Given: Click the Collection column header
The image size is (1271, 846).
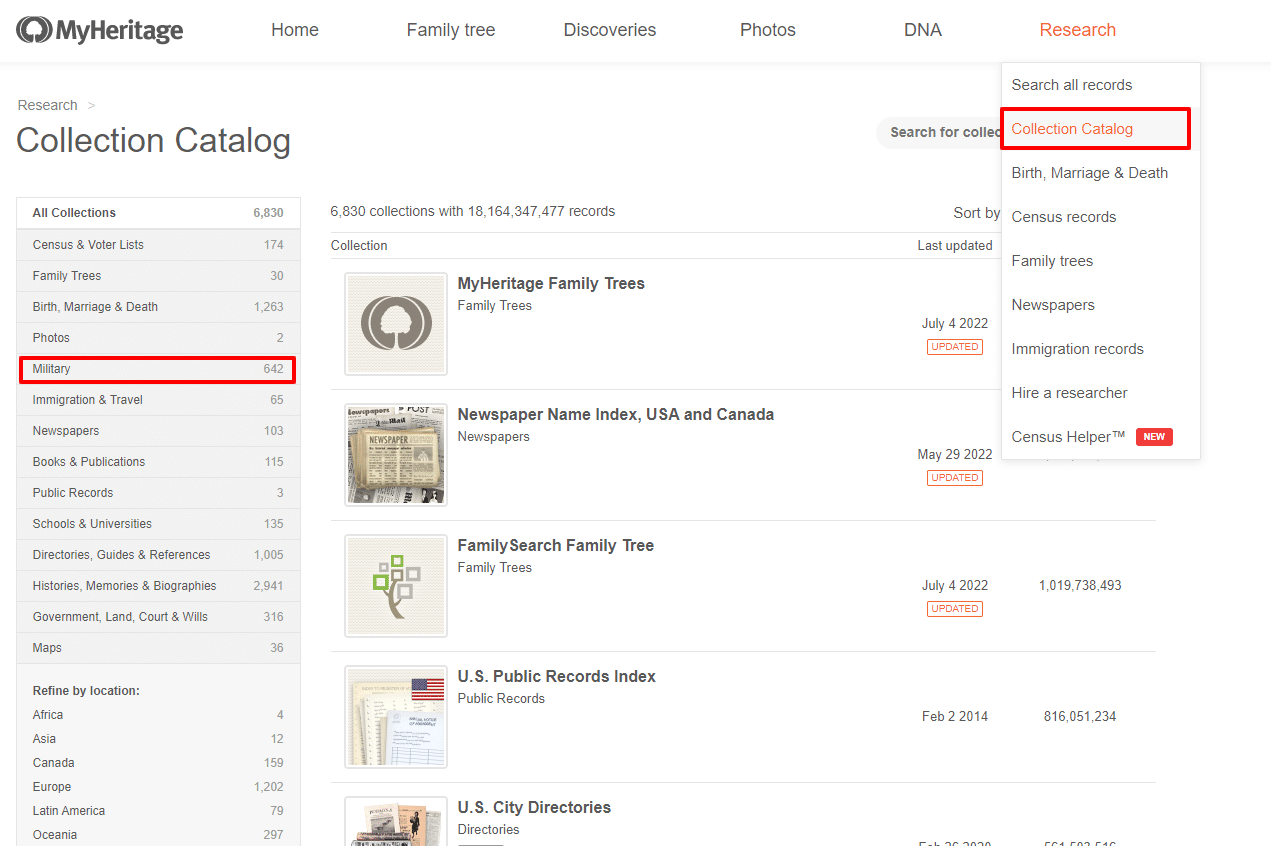Looking at the screenshot, I should click(x=359, y=246).
